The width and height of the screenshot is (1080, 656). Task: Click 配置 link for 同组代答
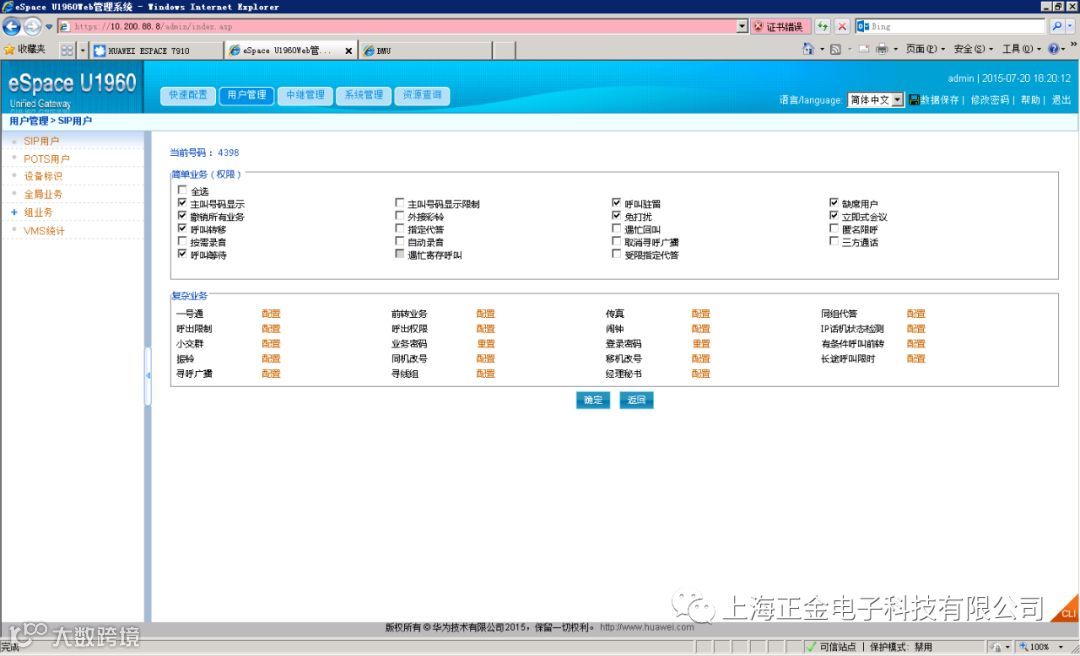(915, 314)
